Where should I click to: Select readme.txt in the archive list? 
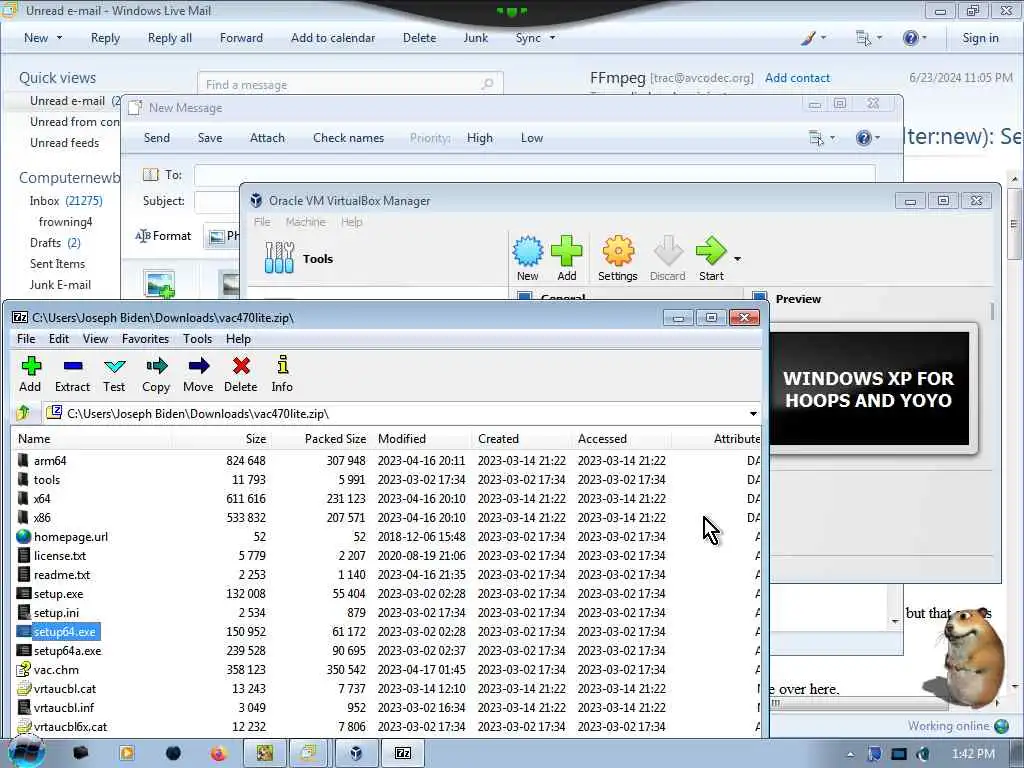click(x=385, y=575)
